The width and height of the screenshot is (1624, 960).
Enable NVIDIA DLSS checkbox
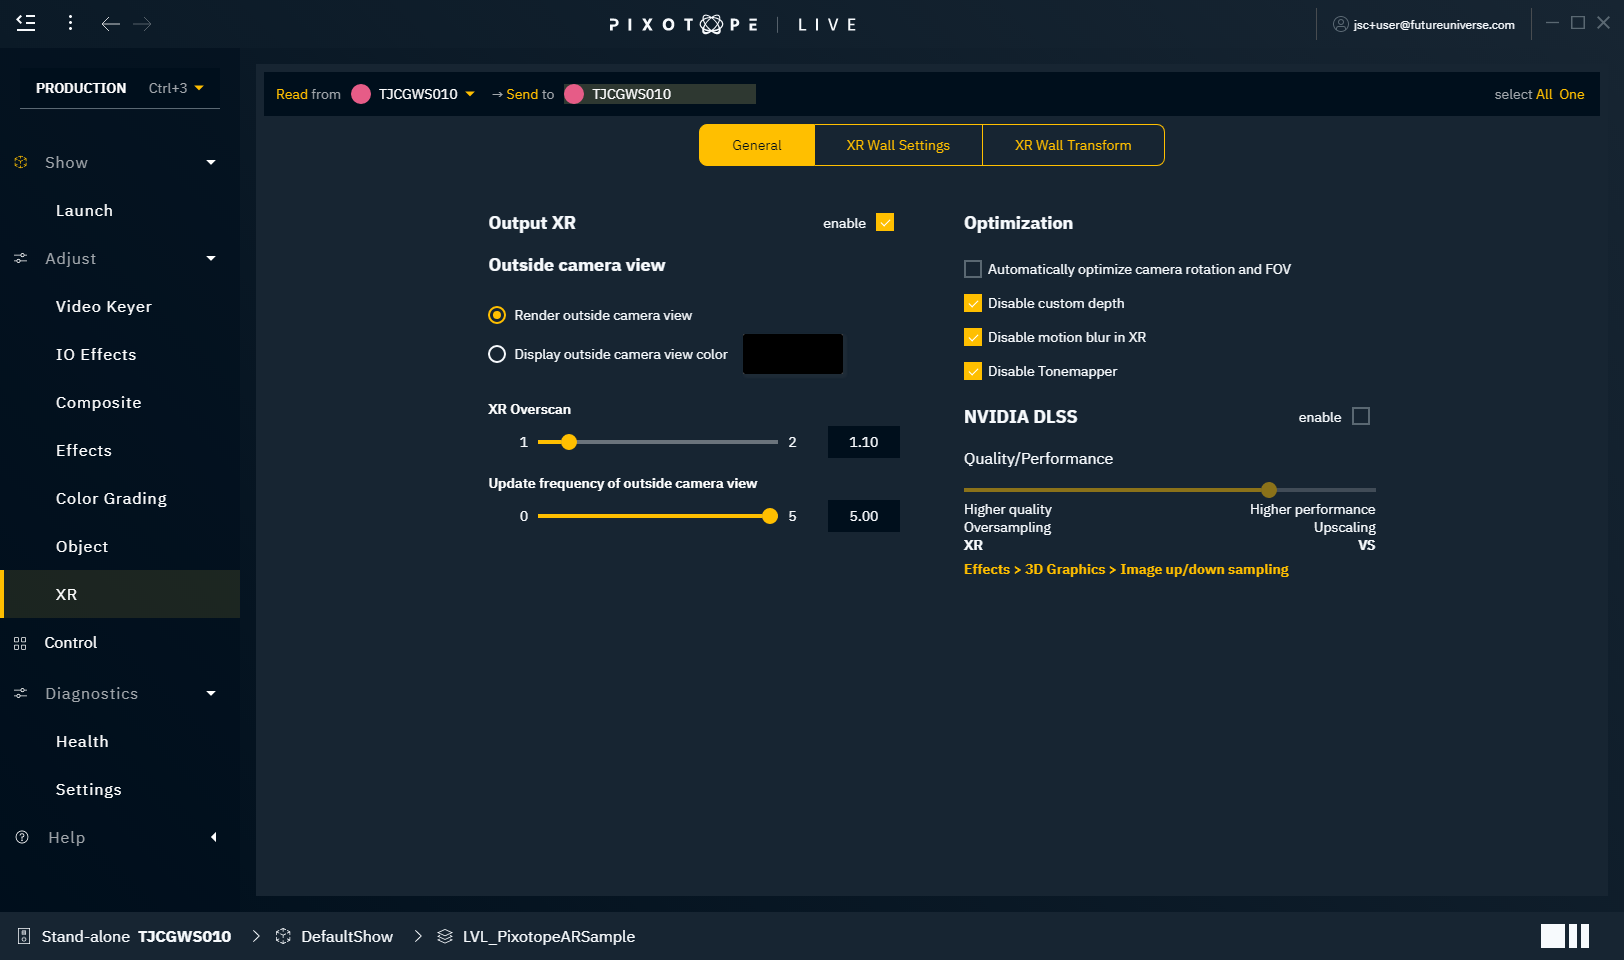click(1361, 416)
